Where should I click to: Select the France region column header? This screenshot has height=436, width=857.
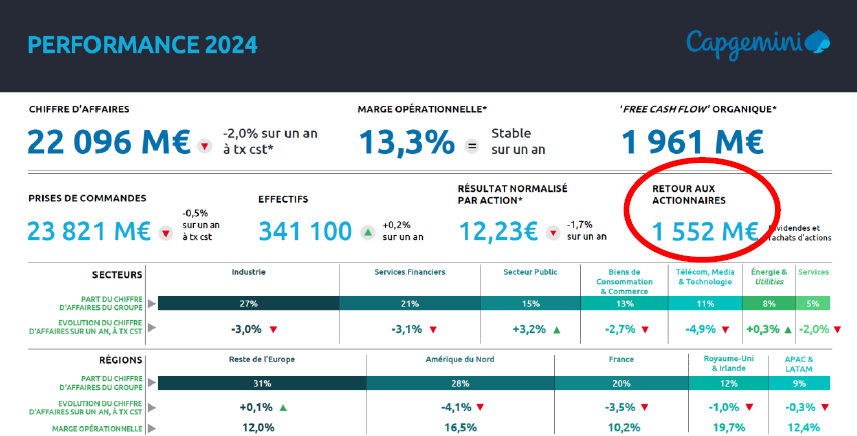[x=622, y=358]
